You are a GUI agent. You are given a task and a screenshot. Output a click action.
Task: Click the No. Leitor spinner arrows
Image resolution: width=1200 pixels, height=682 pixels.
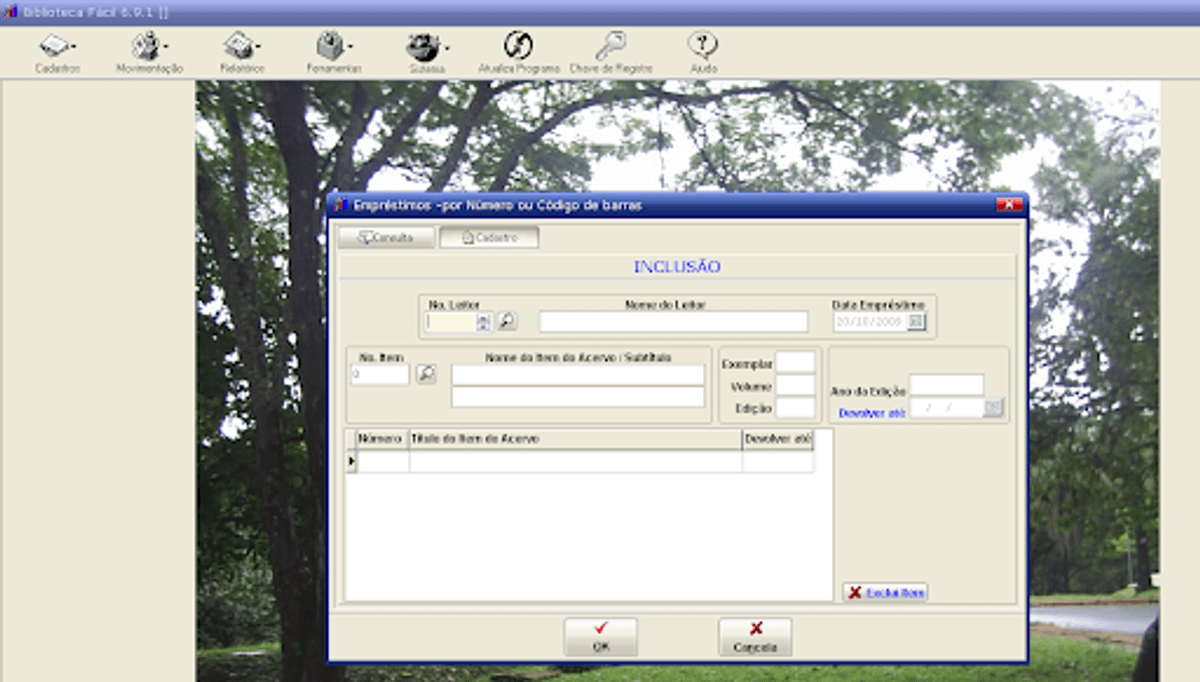pyautogui.click(x=484, y=321)
